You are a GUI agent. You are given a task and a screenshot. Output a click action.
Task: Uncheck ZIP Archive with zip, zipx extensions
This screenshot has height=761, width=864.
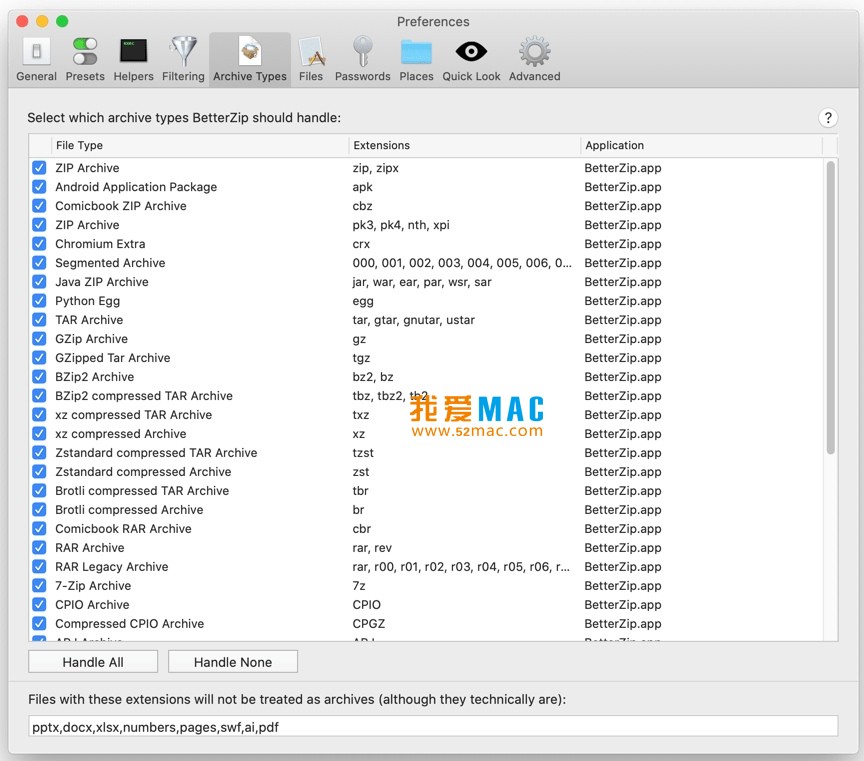click(39, 168)
